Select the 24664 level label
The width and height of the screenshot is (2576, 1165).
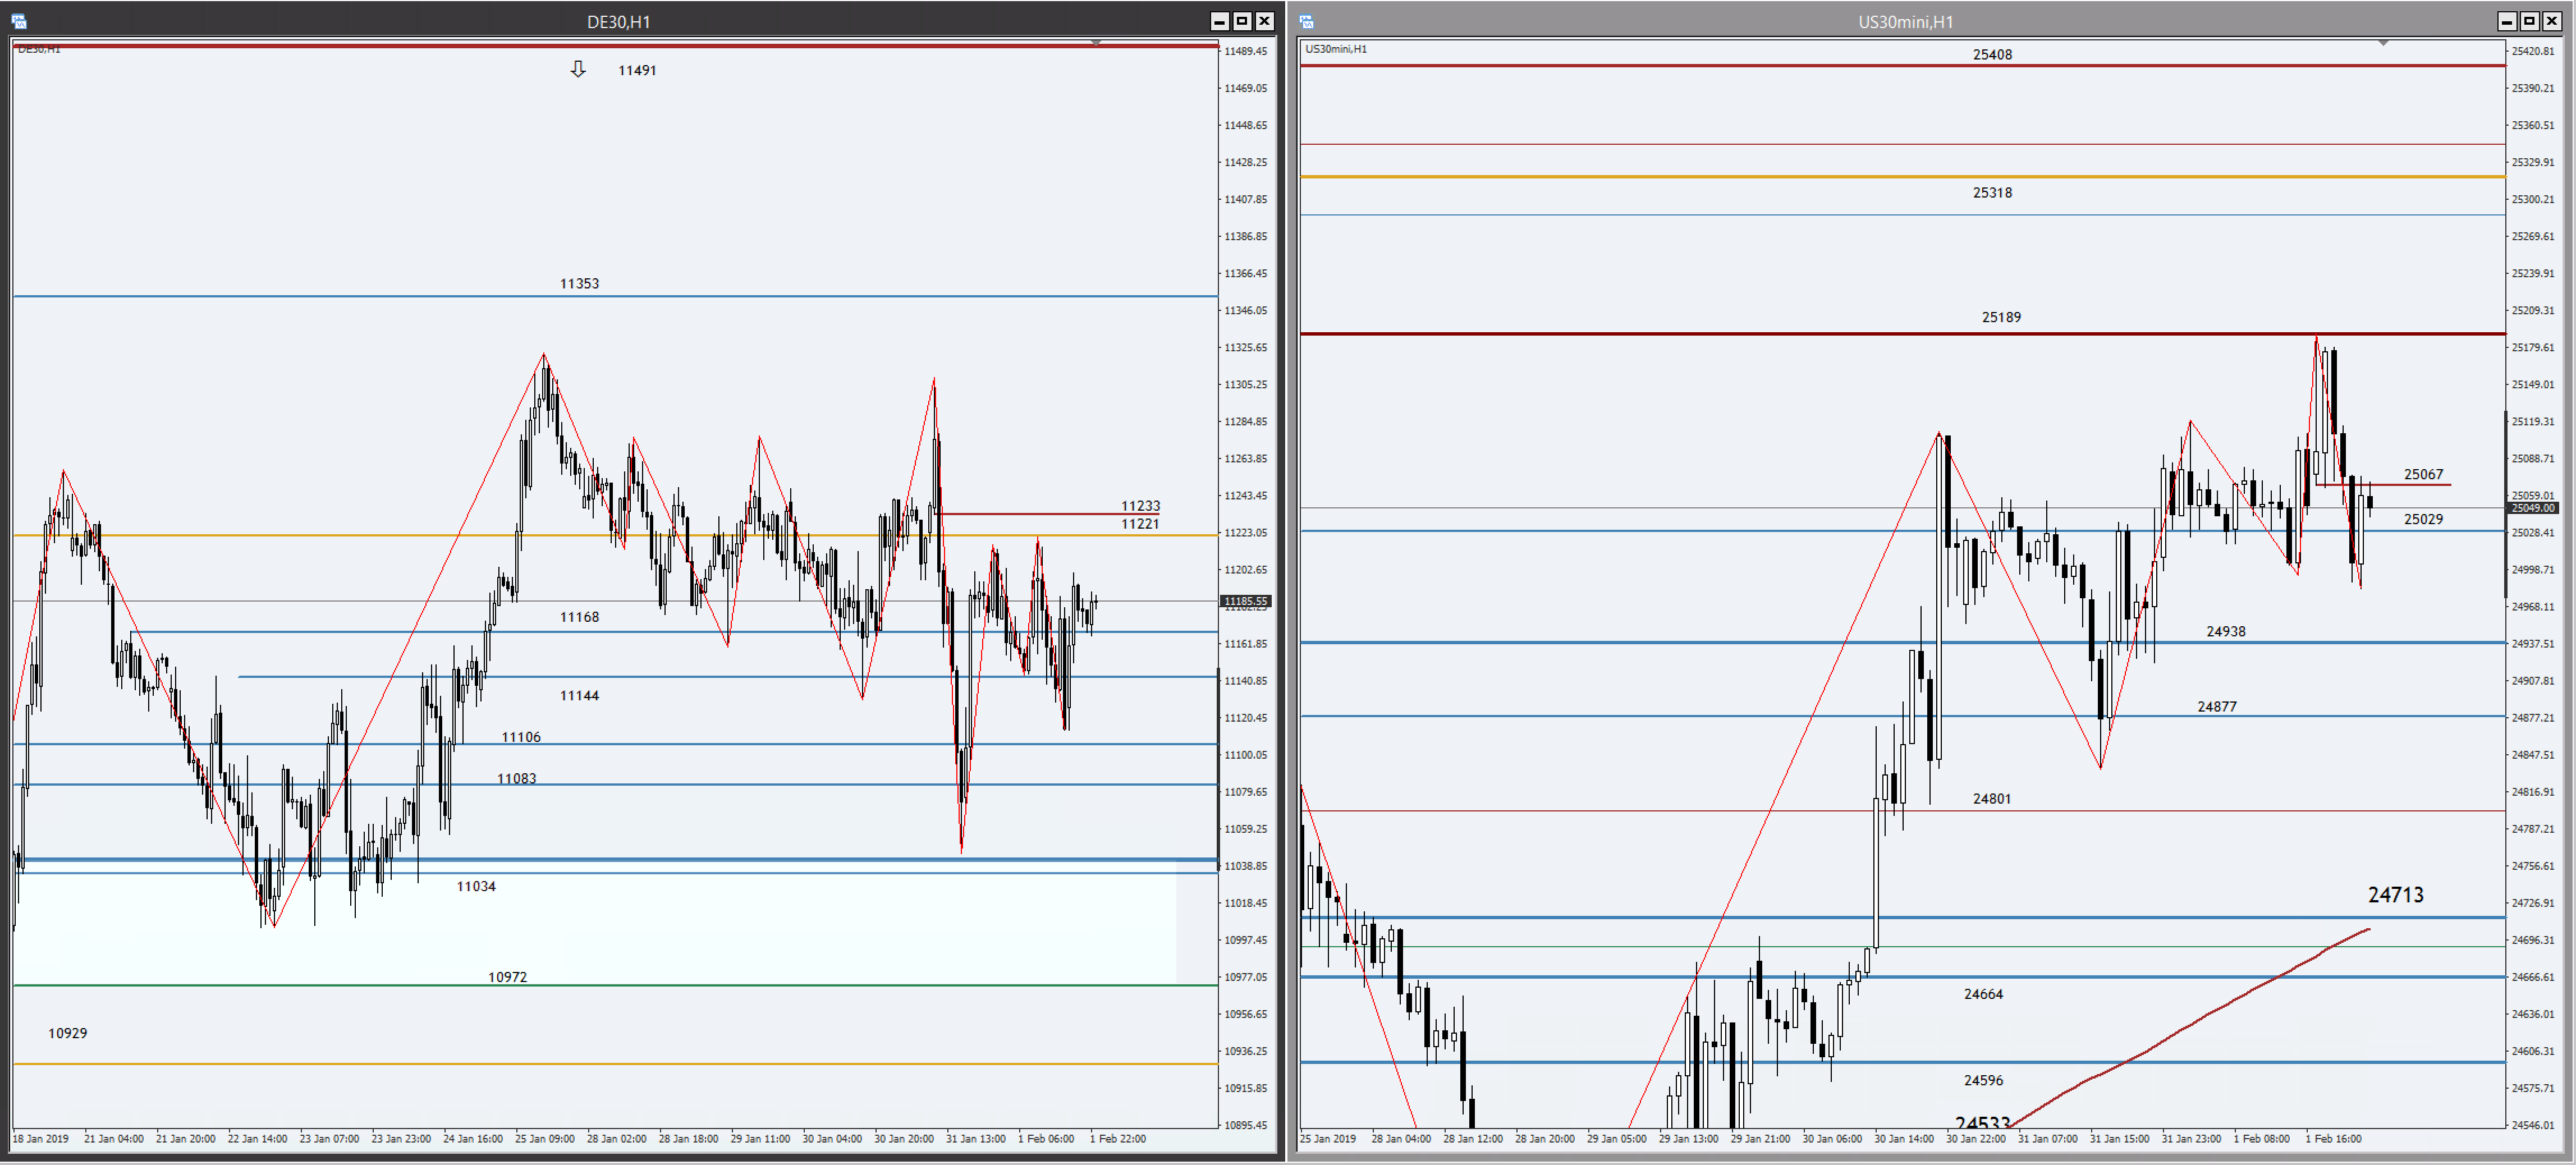(x=1983, y=995)
